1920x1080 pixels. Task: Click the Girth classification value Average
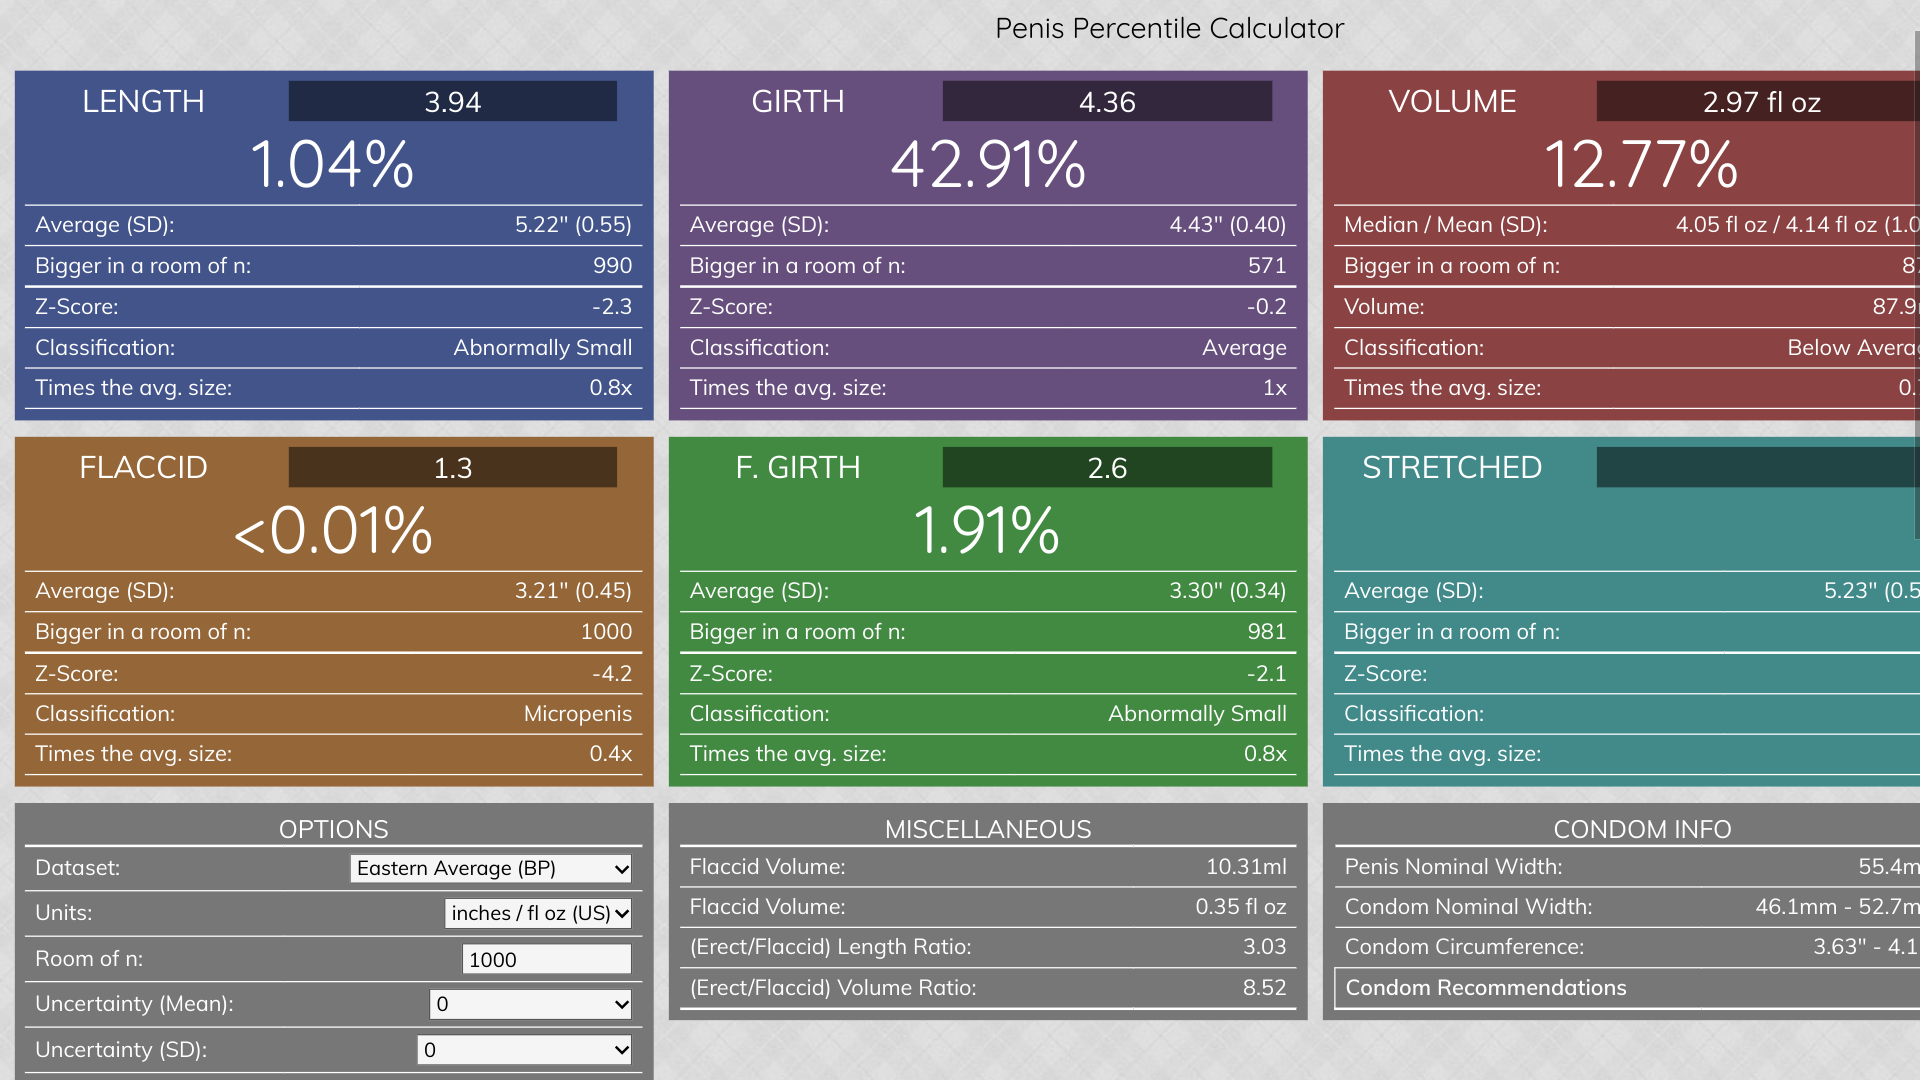pyautogui.click(x=1244, y=348)
